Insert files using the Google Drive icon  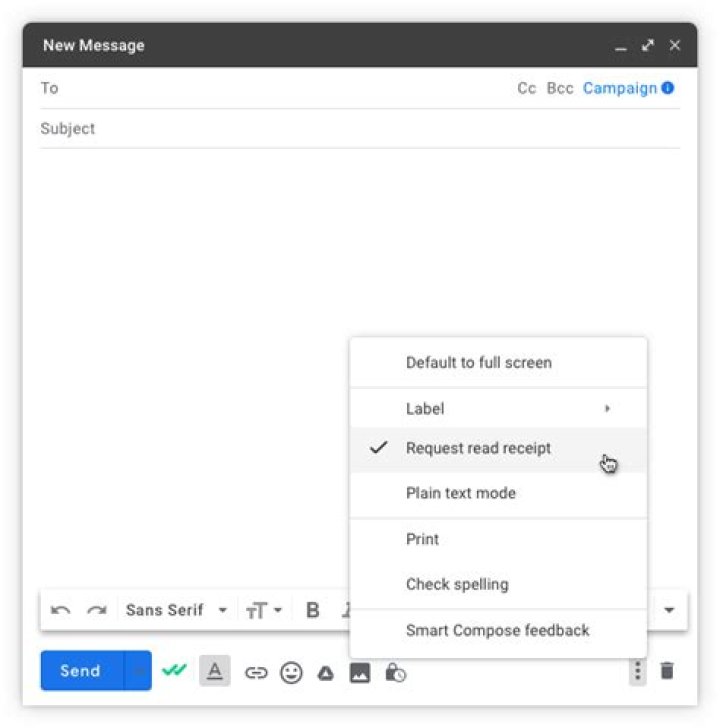click(x=325, y=673)
